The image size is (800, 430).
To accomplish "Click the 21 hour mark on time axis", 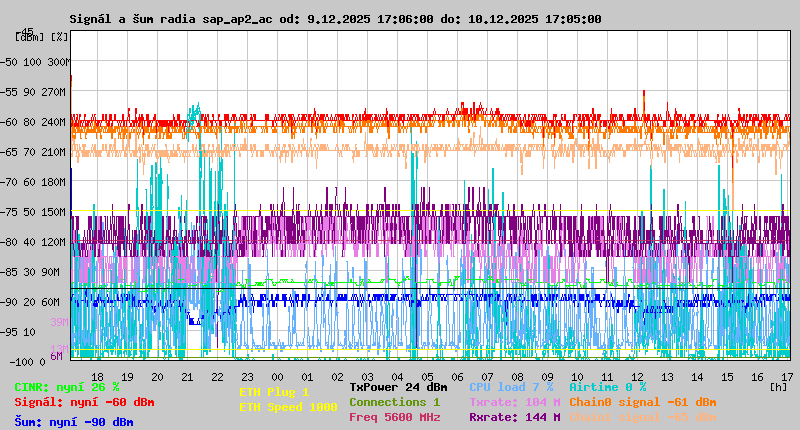I will coord(187,376).
